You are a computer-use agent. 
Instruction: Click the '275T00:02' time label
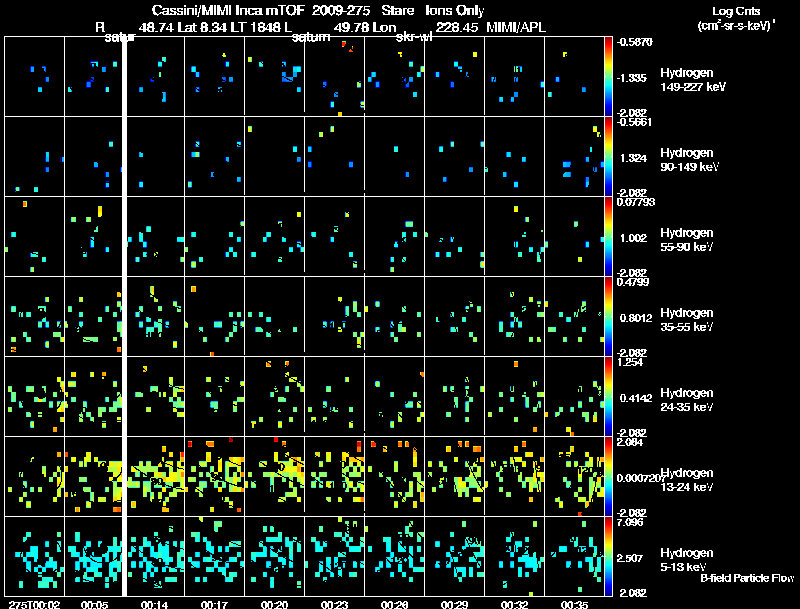pyautogui.click(x=34, y=604)
